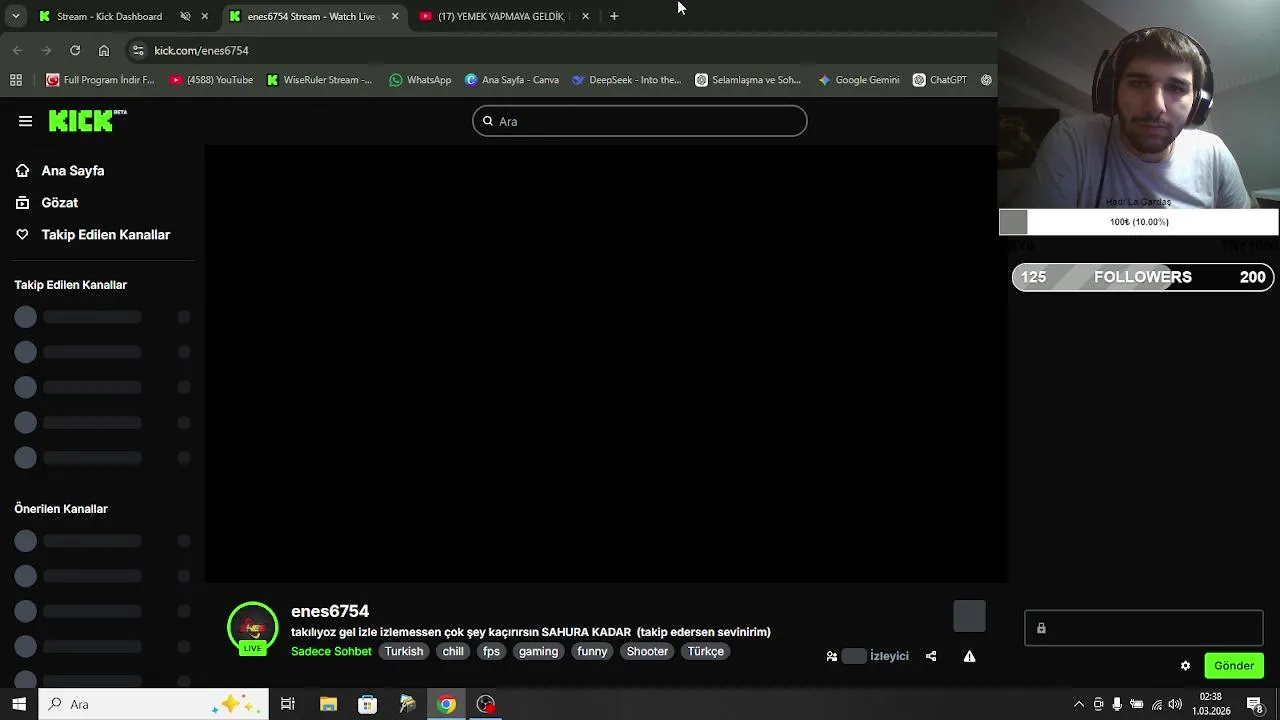Open the WhatsApp bookmark

coord(420,80)
